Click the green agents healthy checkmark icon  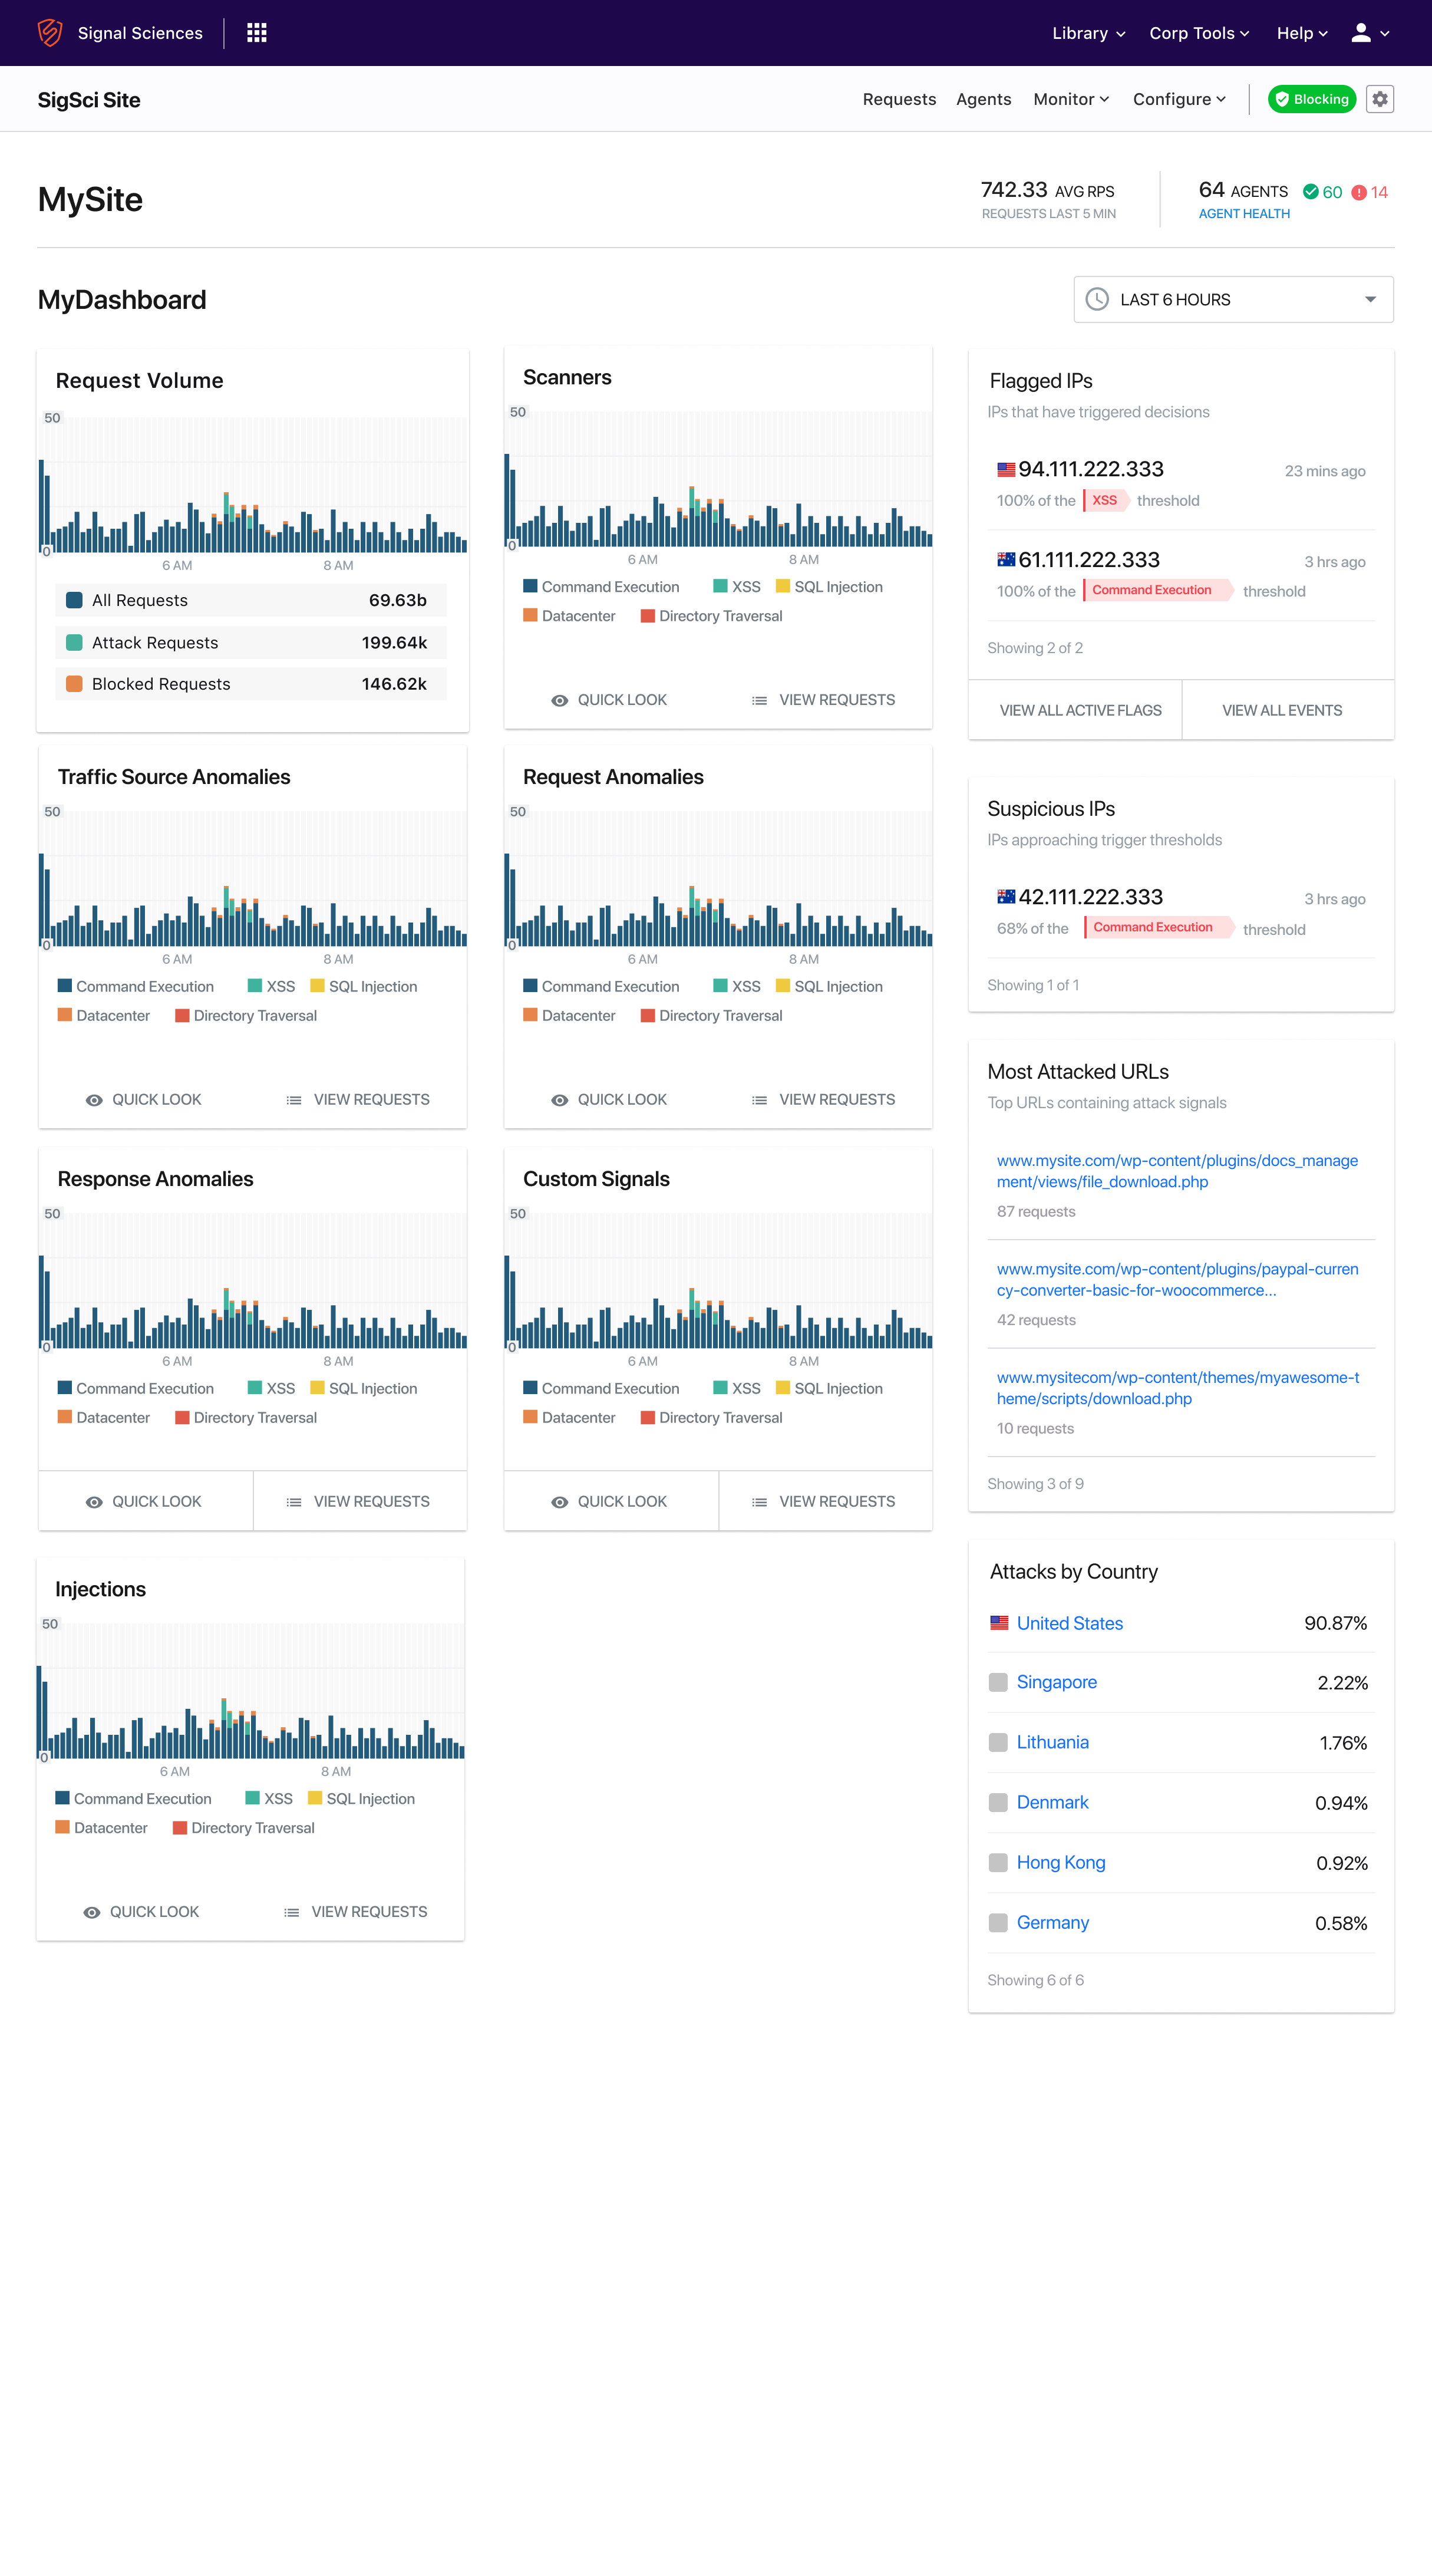[x=1310, y=192]
